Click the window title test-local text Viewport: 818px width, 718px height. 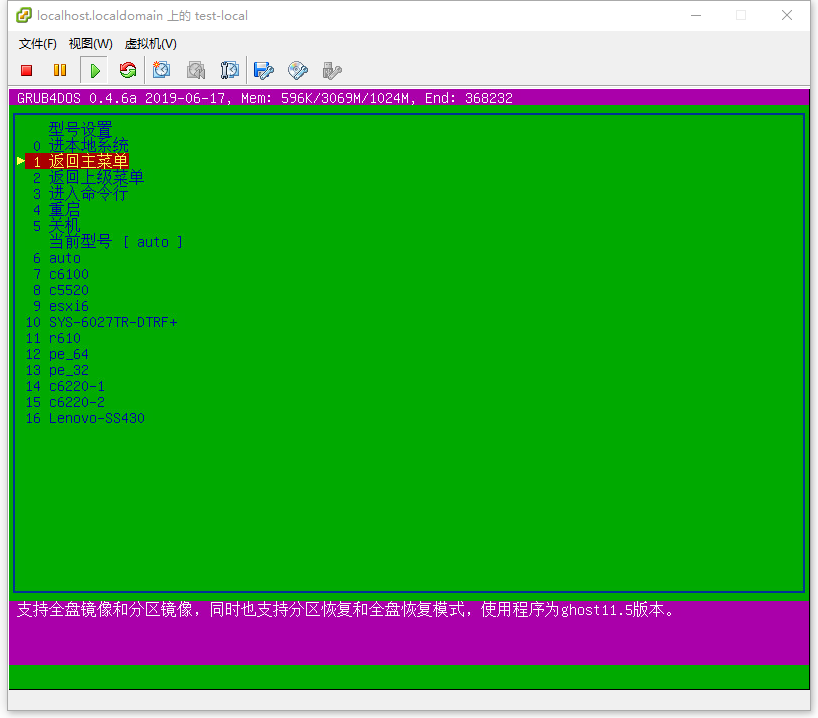coord(221,16)
